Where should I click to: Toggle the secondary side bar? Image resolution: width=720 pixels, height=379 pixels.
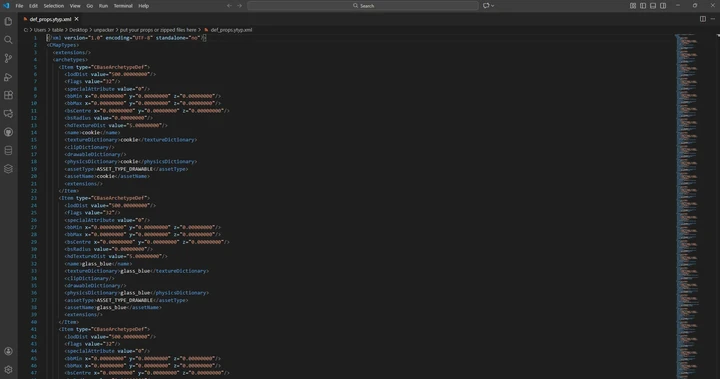(663, 6)
